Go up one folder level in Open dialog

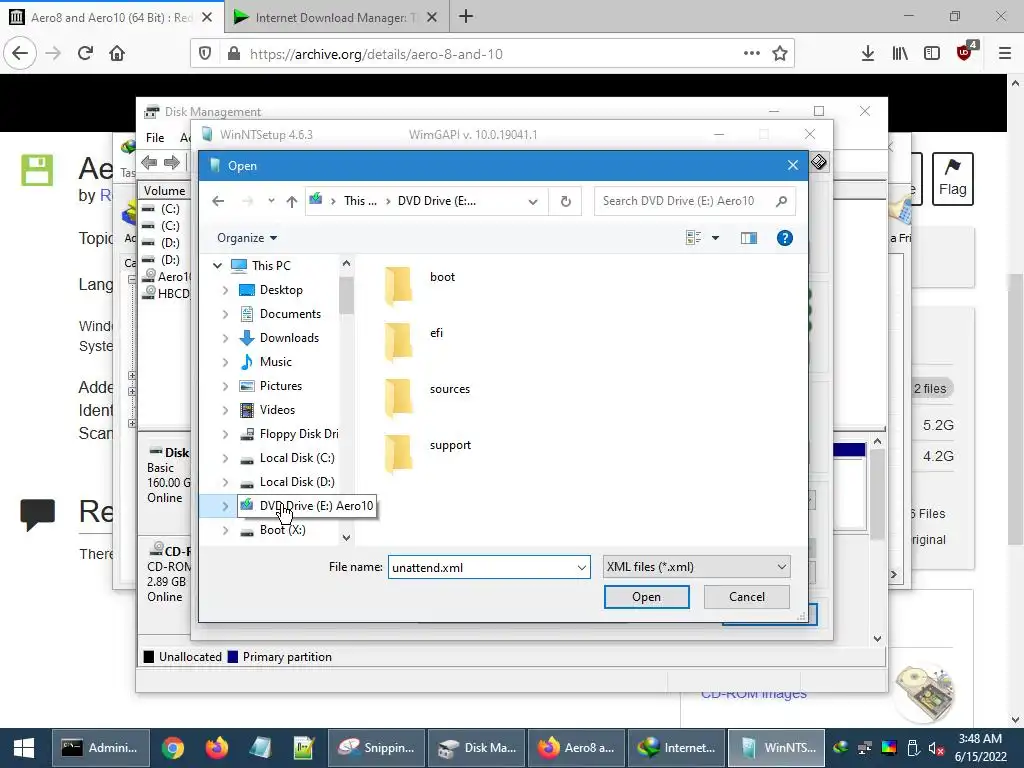click(x=292, y=201)
